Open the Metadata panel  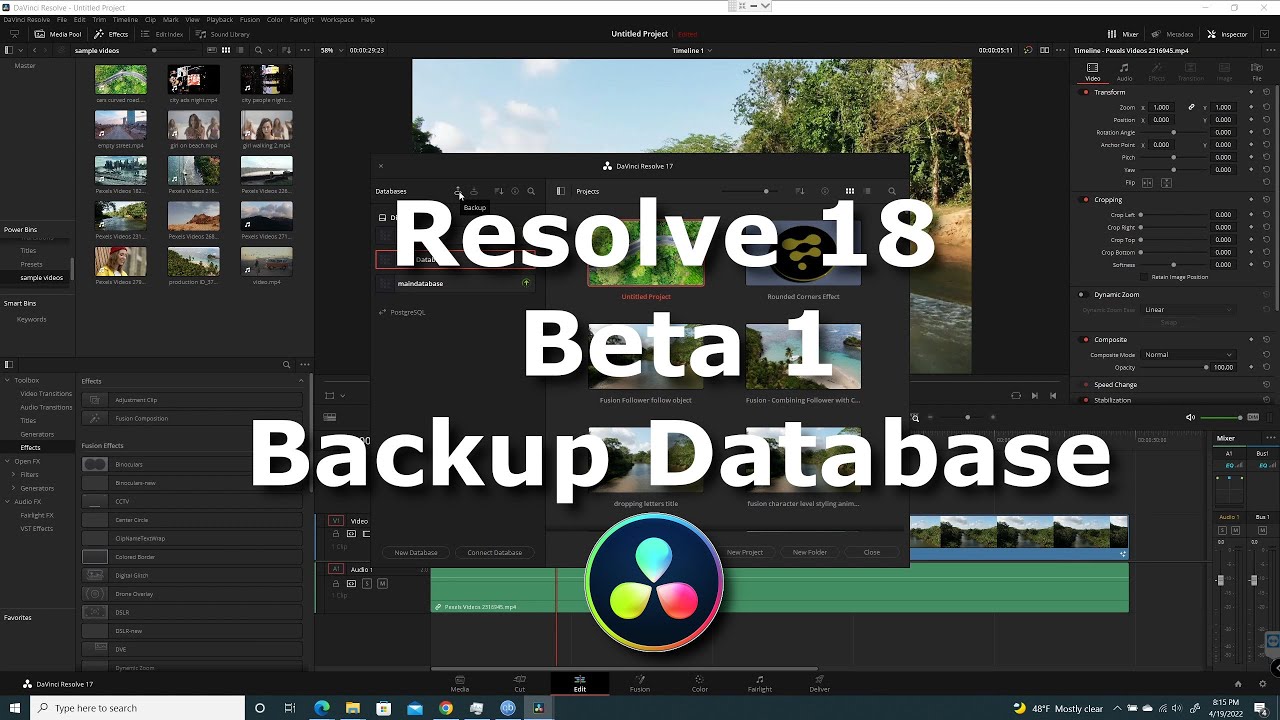pos(1173,34)
